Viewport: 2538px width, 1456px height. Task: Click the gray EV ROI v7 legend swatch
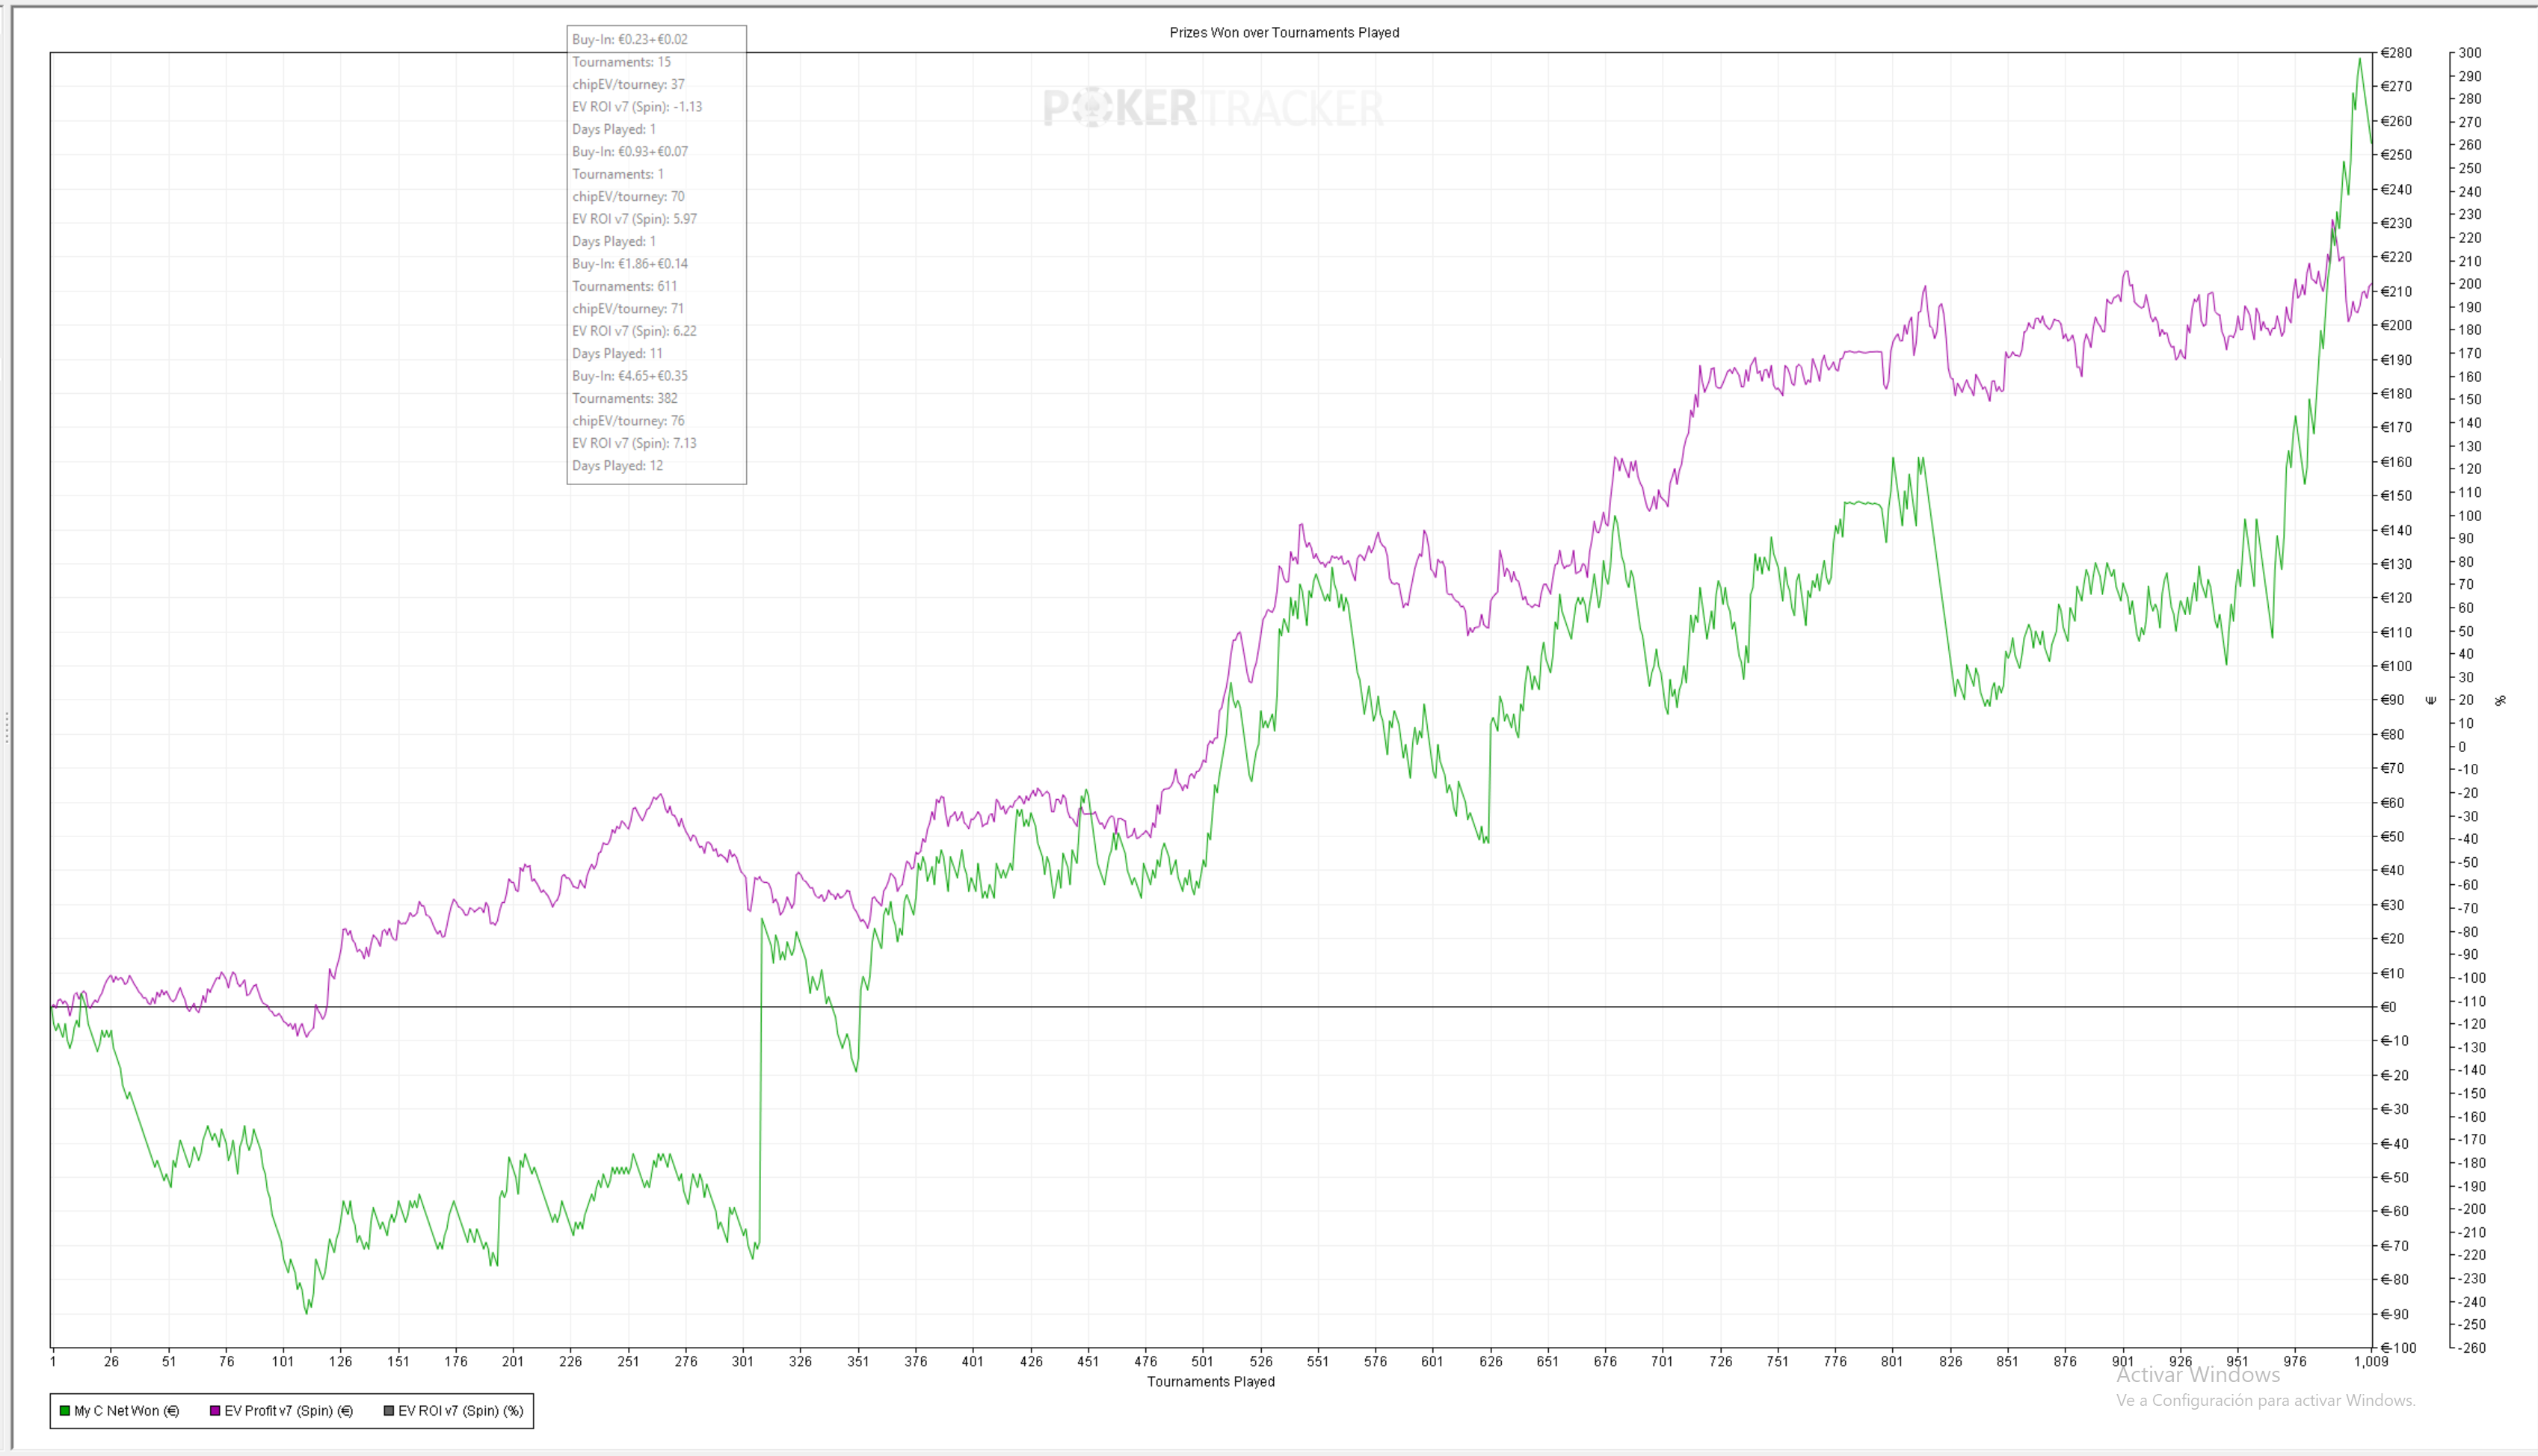click(389, 1411)
